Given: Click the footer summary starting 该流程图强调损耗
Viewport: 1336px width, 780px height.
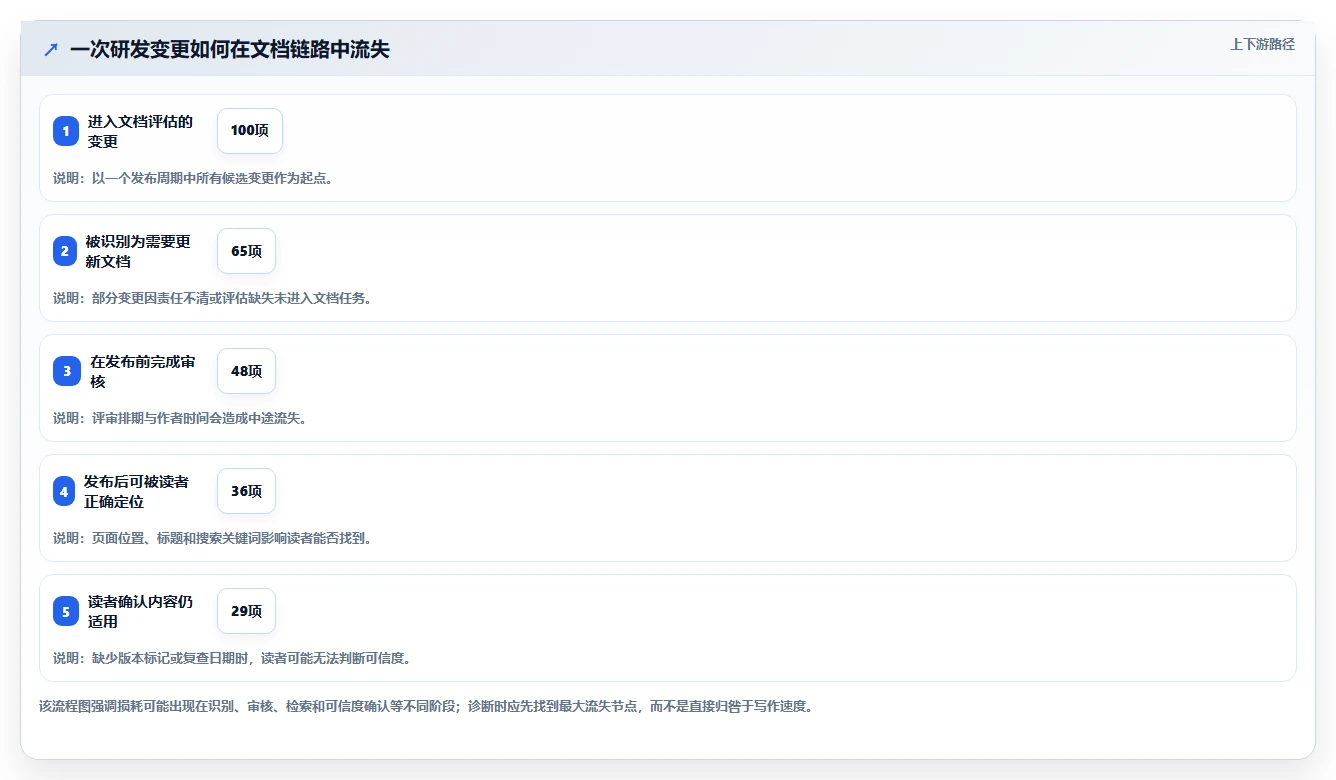Looking at the screenshot, I should tap(428, 706).
